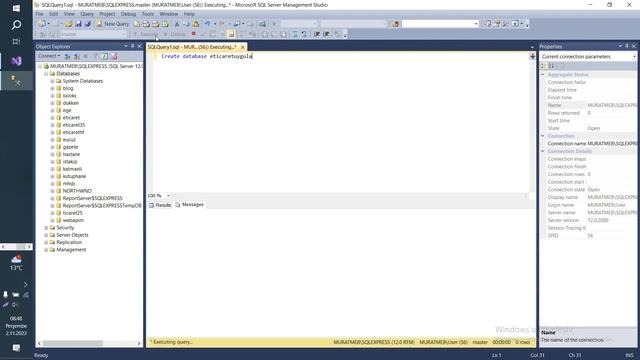The image size is (640, 360).
Task: Open the Window menu
Action: coord(169,14)
